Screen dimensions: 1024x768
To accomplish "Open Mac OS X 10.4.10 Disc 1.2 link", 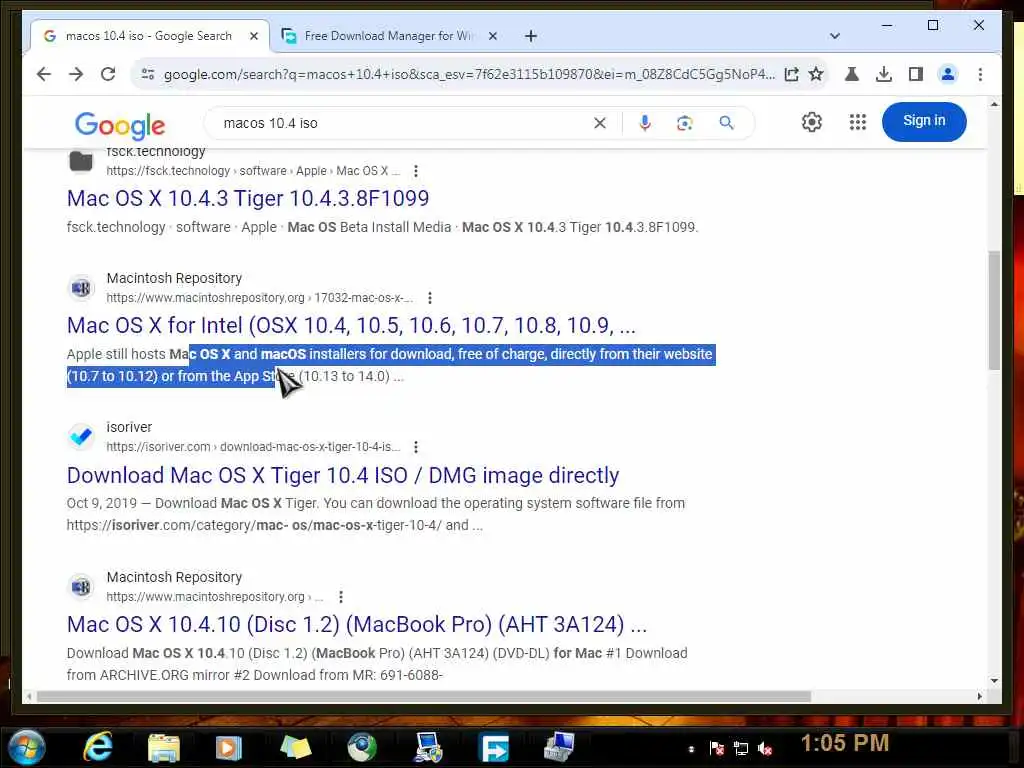I will (x=357, y=624).
